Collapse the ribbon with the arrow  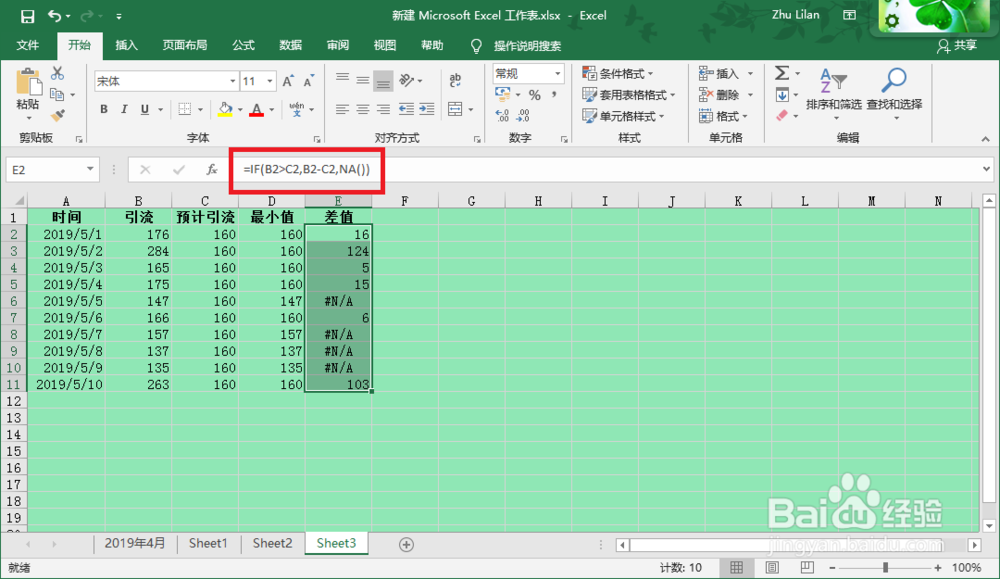(986, 139)
